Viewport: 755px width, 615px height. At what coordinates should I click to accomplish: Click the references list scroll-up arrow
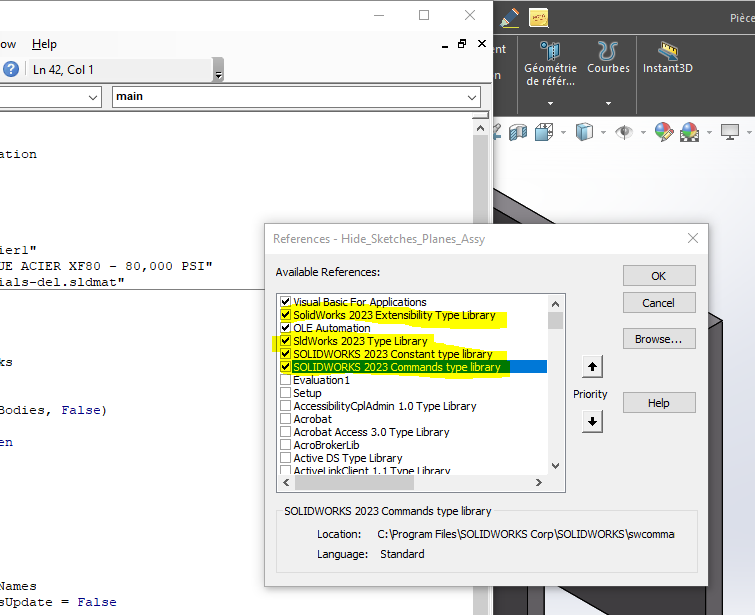tap(555, 304)
